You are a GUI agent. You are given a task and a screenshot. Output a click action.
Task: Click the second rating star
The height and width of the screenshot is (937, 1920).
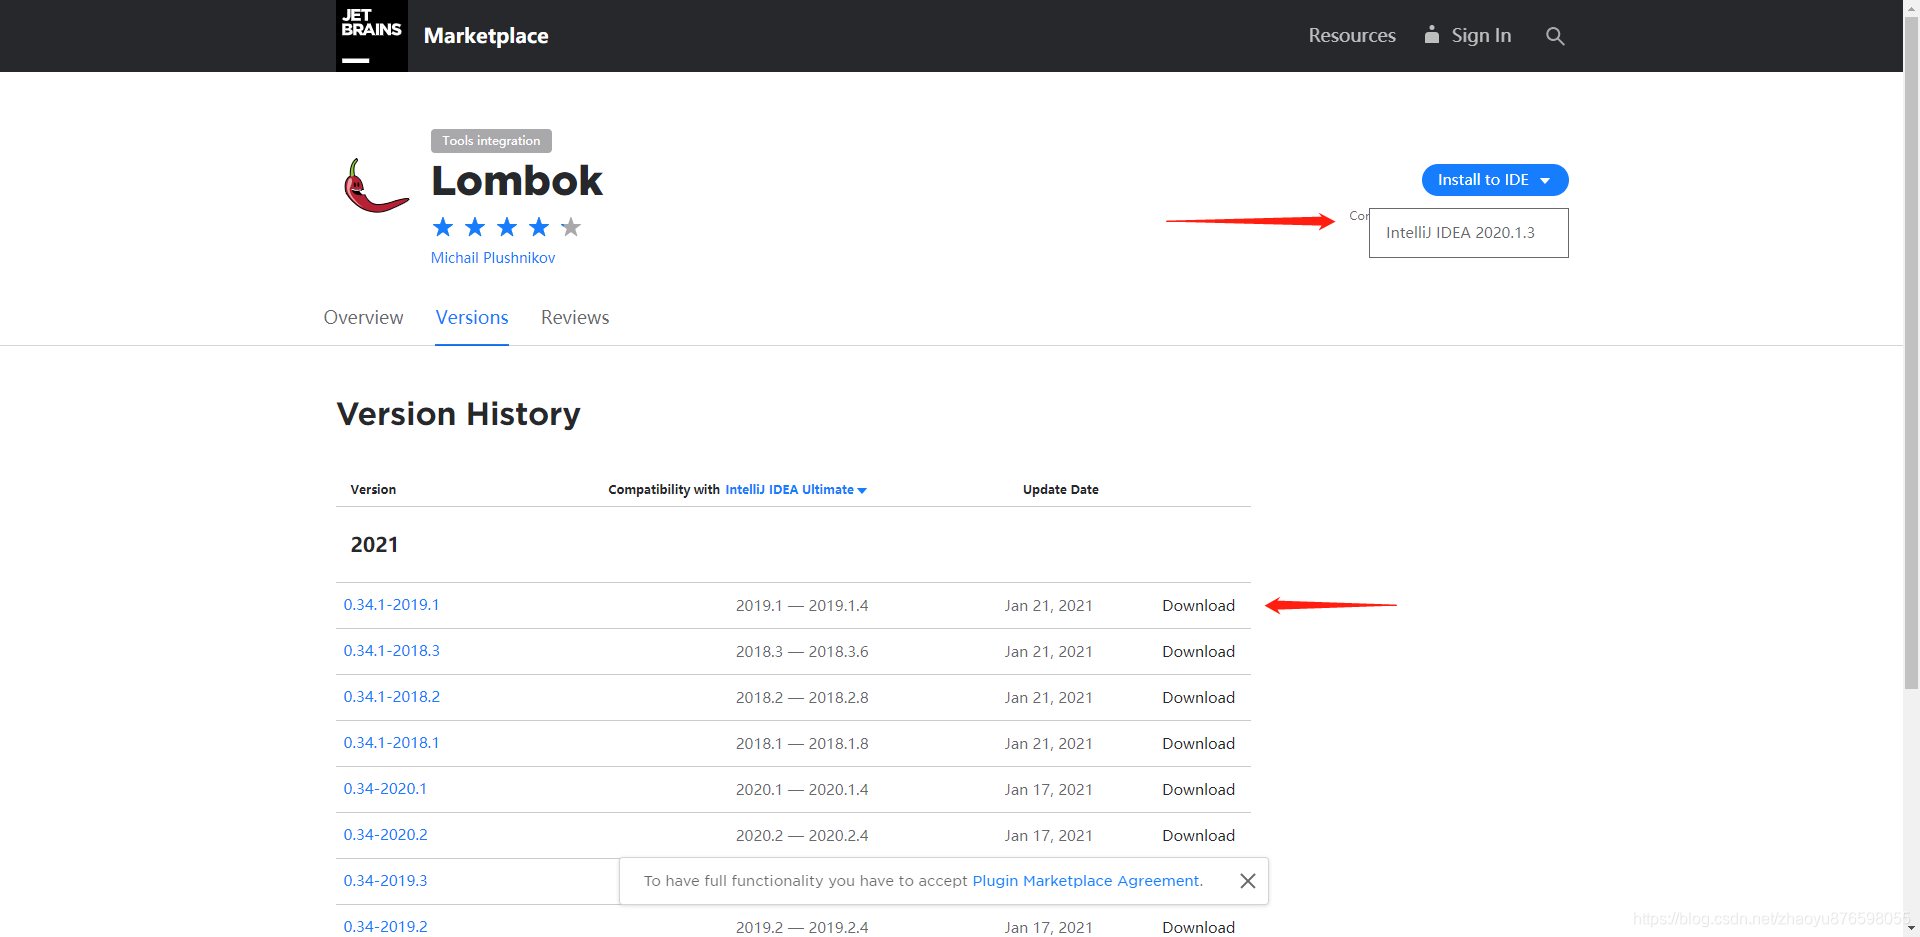point(475,227)
